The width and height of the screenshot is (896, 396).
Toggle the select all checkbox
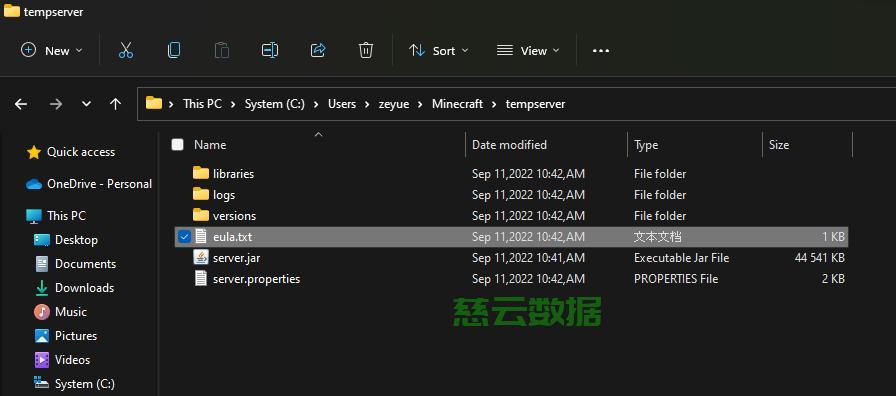178,145
